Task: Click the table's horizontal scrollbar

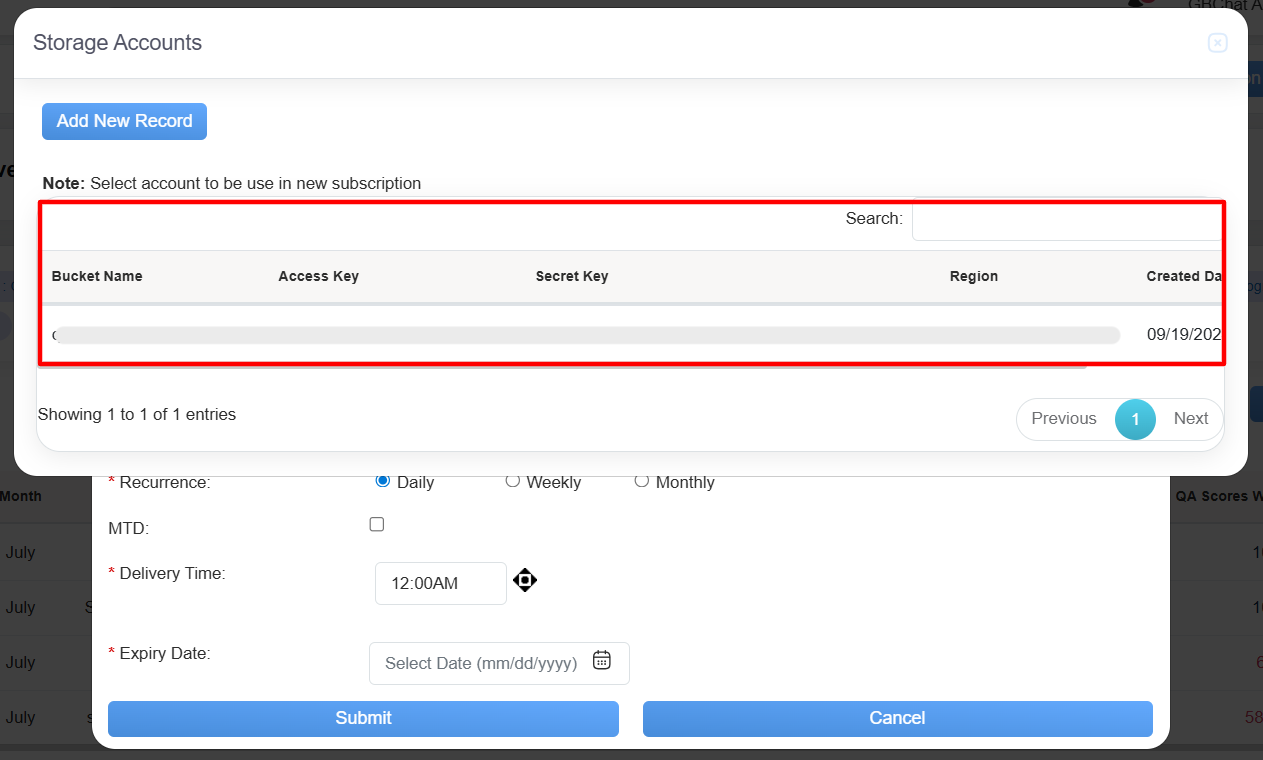Action: coord(560,368)
